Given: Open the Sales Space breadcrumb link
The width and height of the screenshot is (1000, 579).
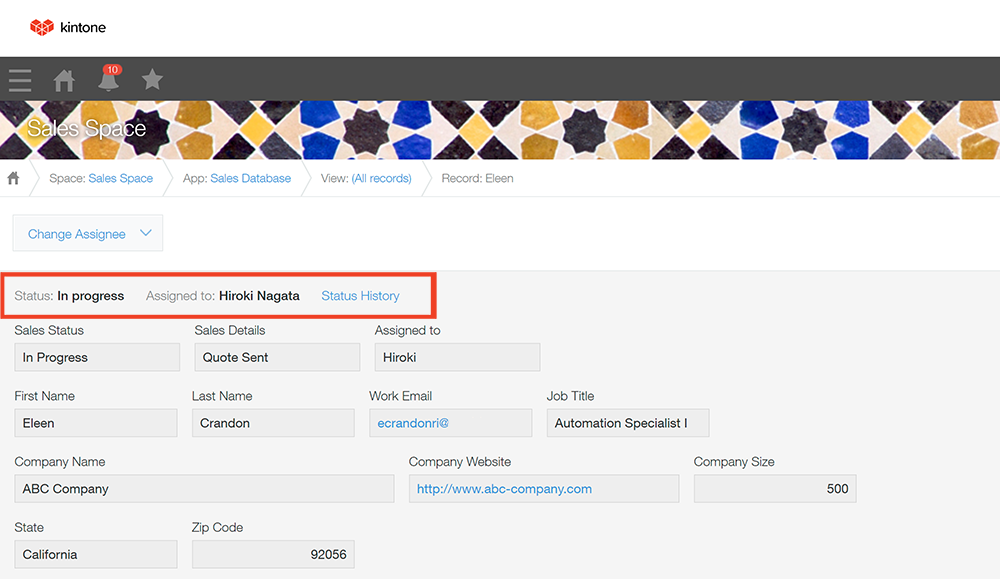Looking at the screenshot, I should tap(120, 179).
